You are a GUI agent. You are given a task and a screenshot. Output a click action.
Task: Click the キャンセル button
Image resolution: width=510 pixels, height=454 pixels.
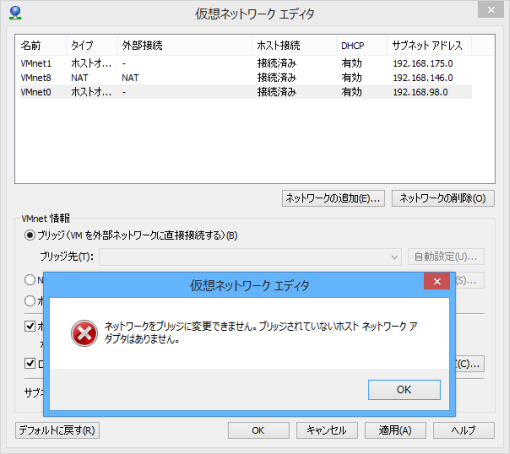click(327, 430)
